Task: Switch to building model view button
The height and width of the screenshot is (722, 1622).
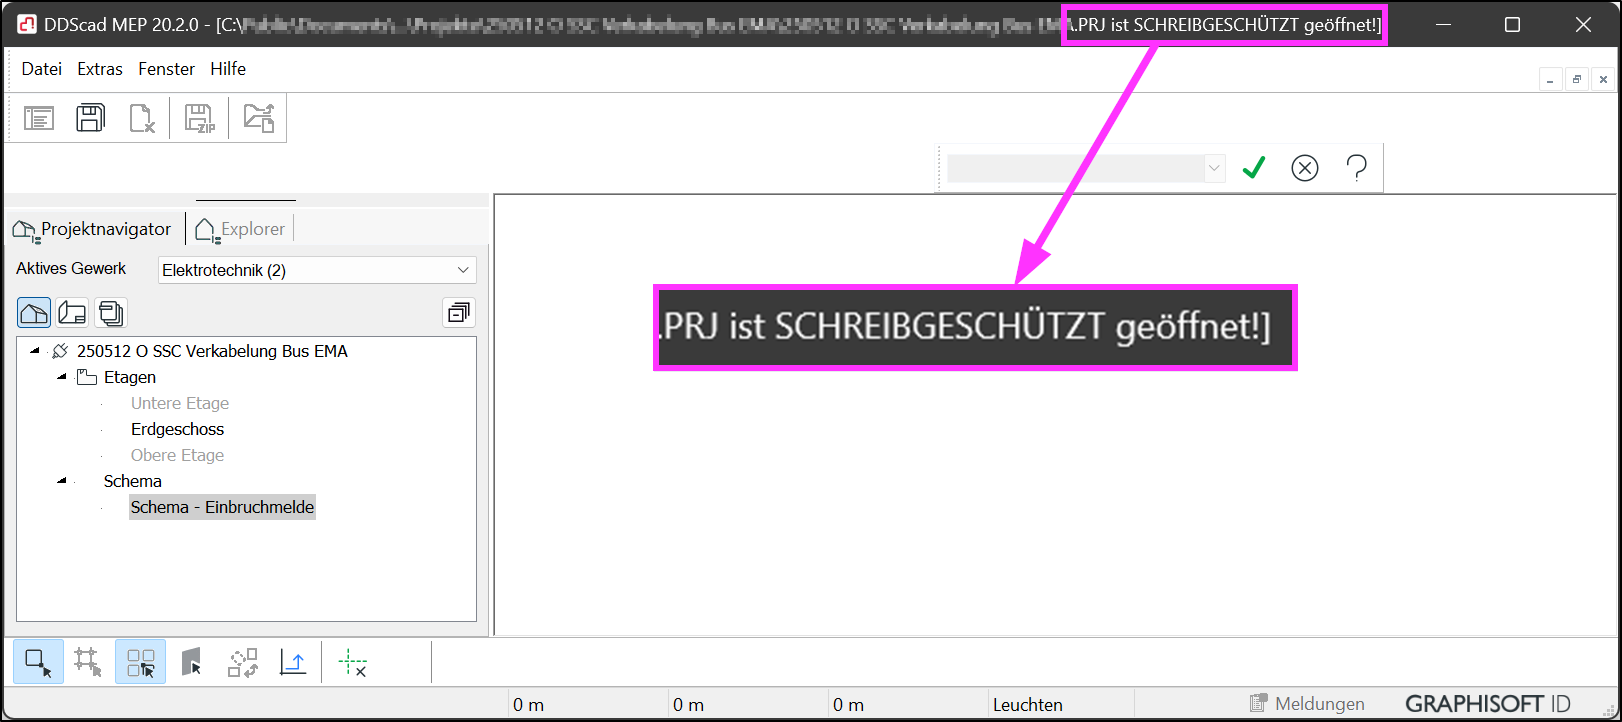Action: point(34,313)
